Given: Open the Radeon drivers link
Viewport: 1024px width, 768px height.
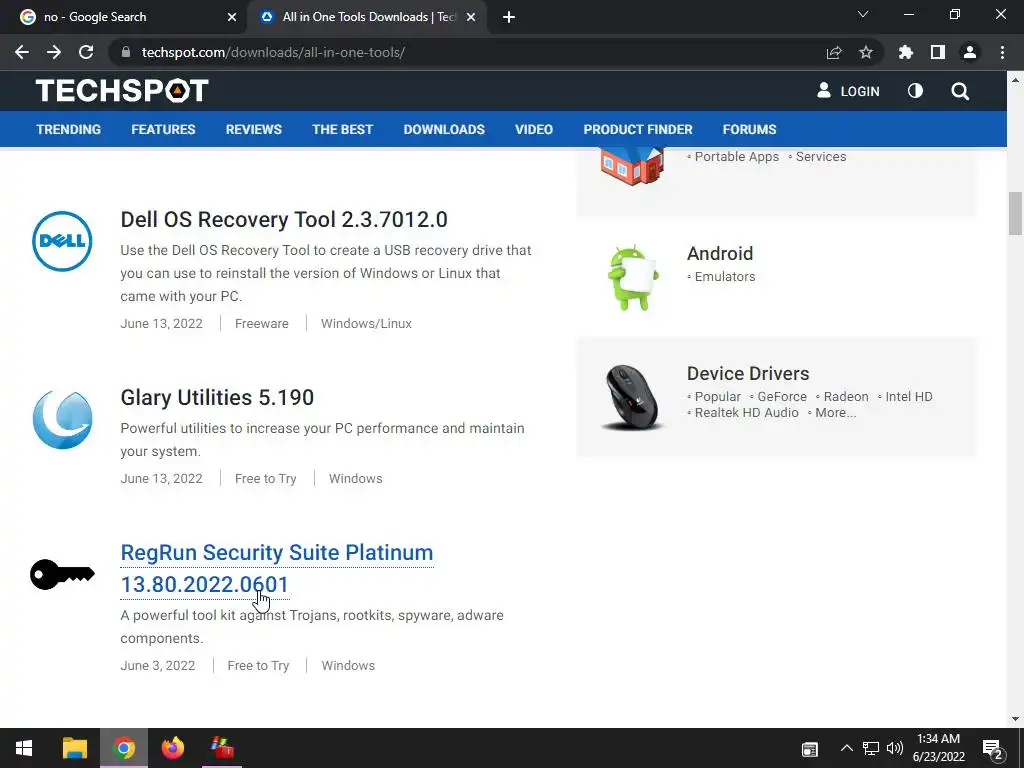Looking at the screenshot, I should click(846, 396).
